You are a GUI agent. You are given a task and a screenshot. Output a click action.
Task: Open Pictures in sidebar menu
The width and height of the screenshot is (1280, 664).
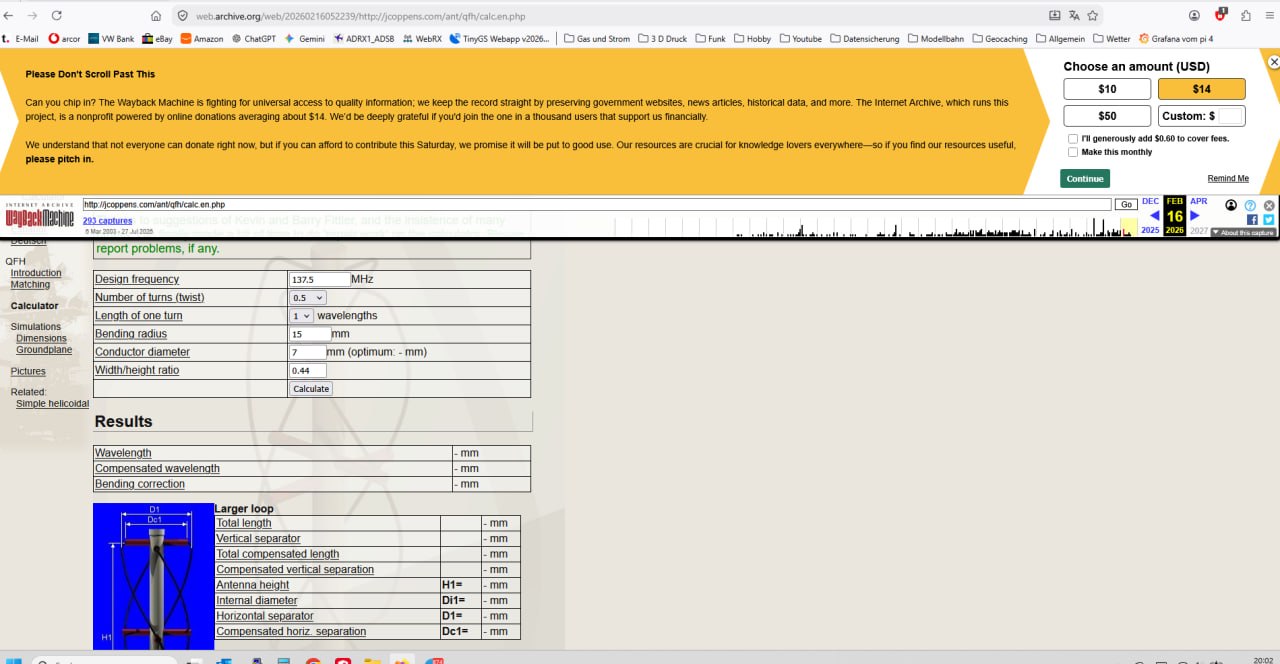(28, 372)
